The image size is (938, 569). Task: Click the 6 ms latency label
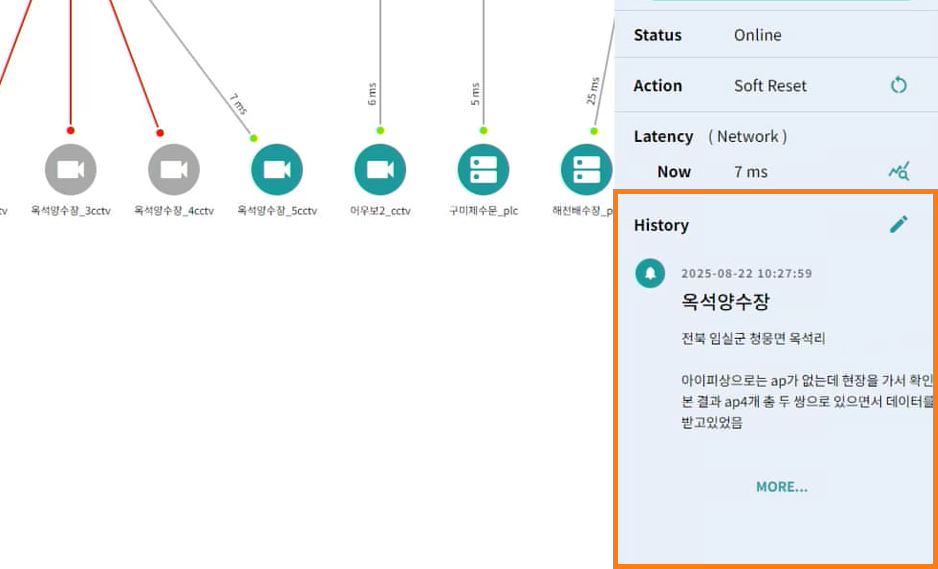click(x=372, y=95)
